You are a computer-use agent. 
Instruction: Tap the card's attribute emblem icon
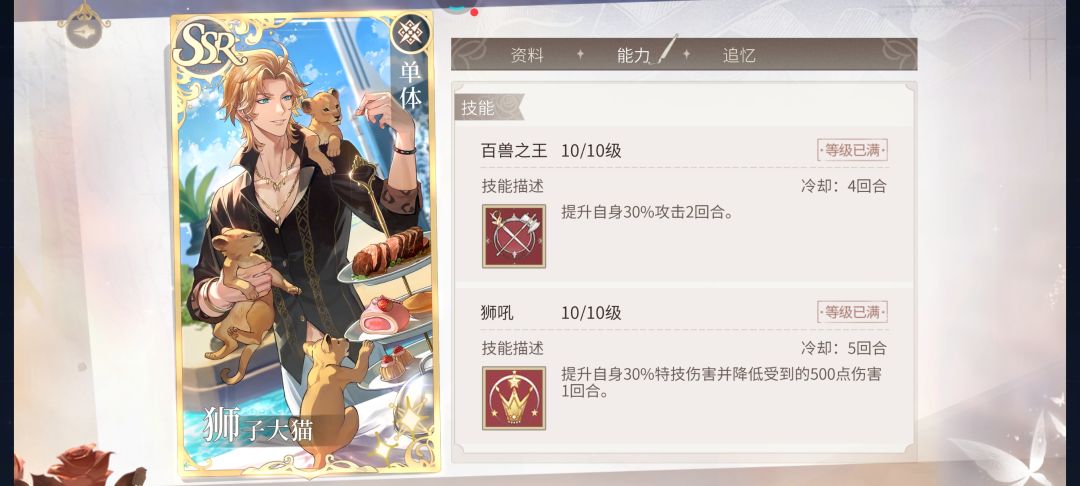411,33
